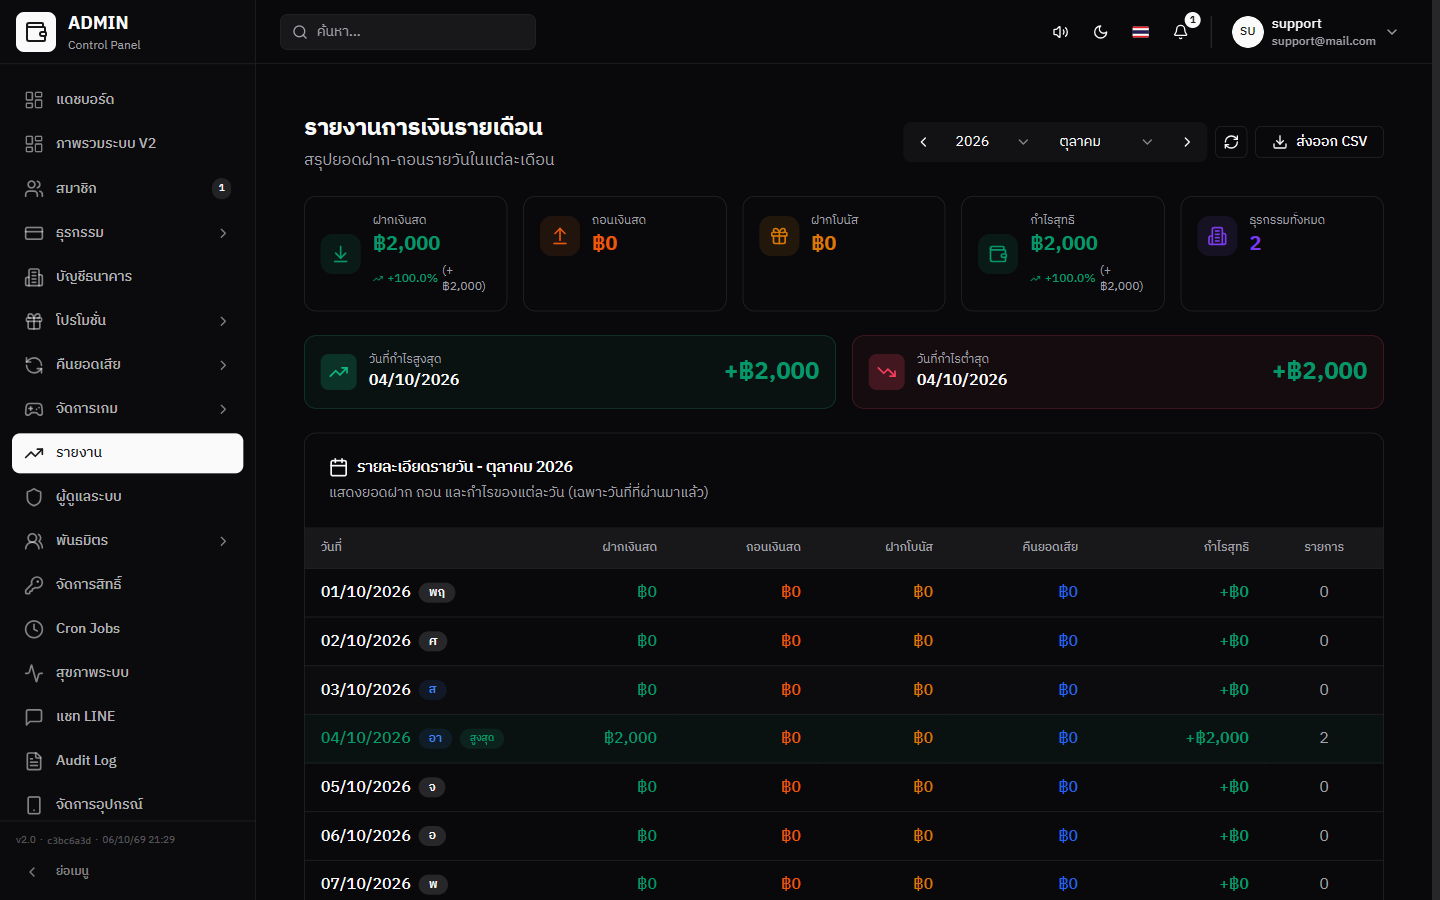The width and height of the screenshot is (1440, 900).
Task: Go to next month arrow
Action: 1187,142
